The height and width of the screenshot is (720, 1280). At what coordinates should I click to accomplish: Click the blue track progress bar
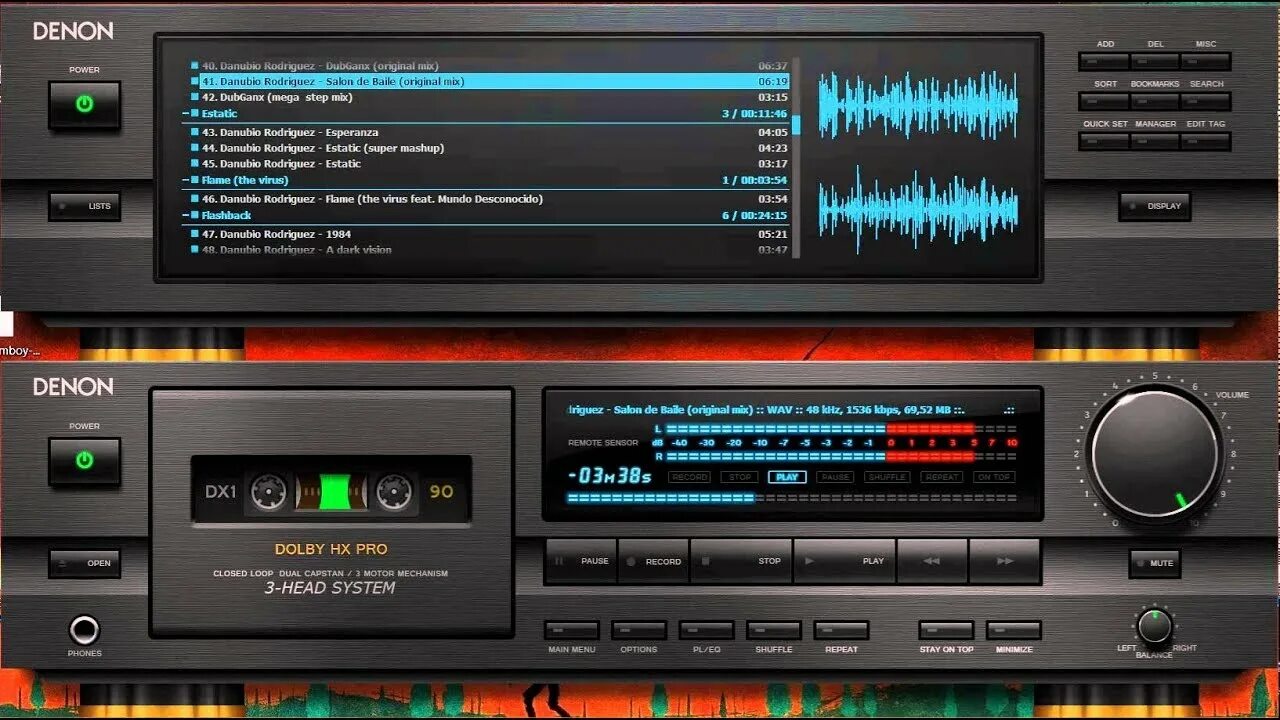click(x=792, y=497)
